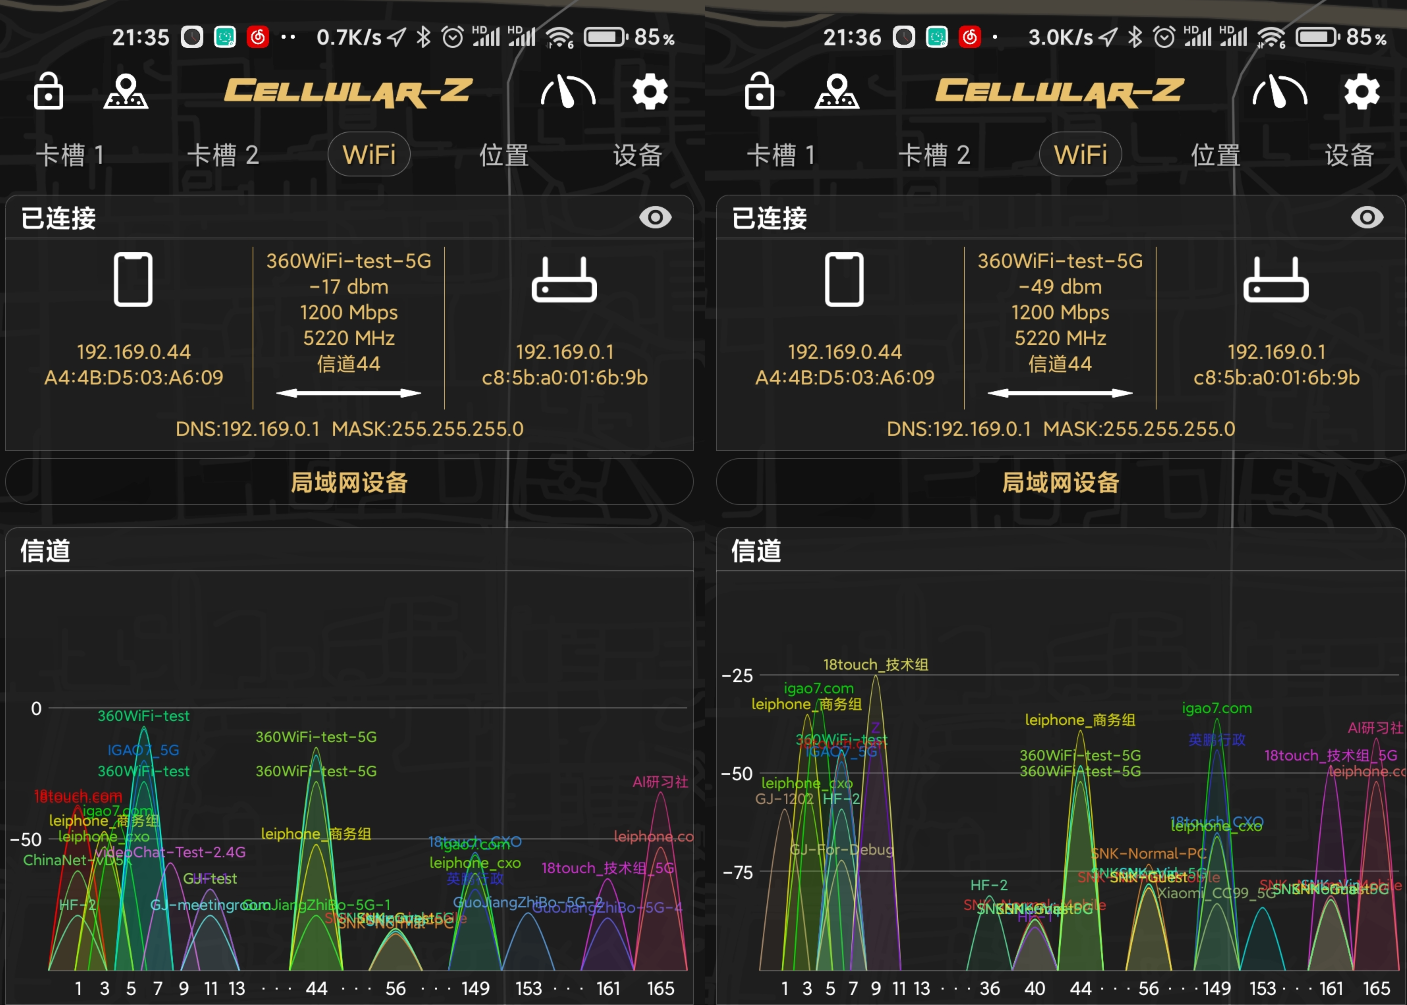The height and width of the screenshot is (1005, 1407).
Task: Open the 位置 tab in right screenshot
Action: [x=1216, y=155]
